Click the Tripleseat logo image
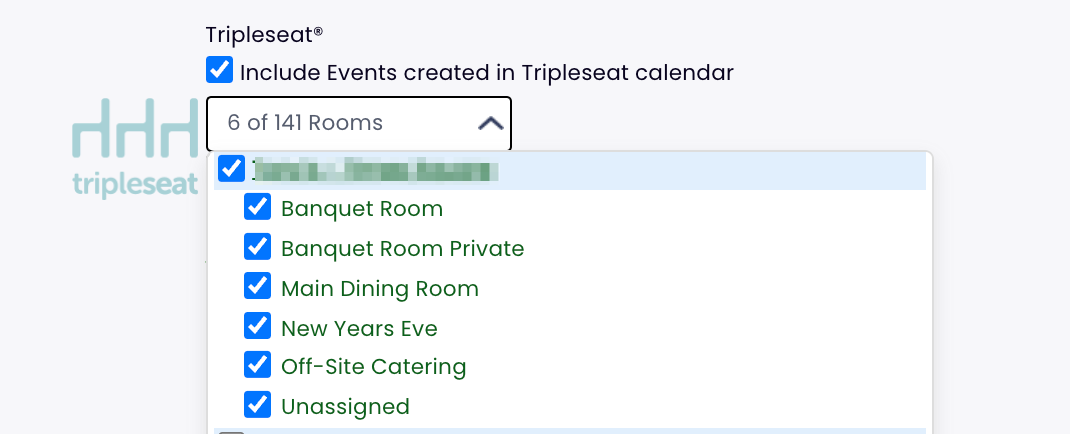Image resolution: width=1070 pixels, height=434 pixels. (x=135, y=148)
